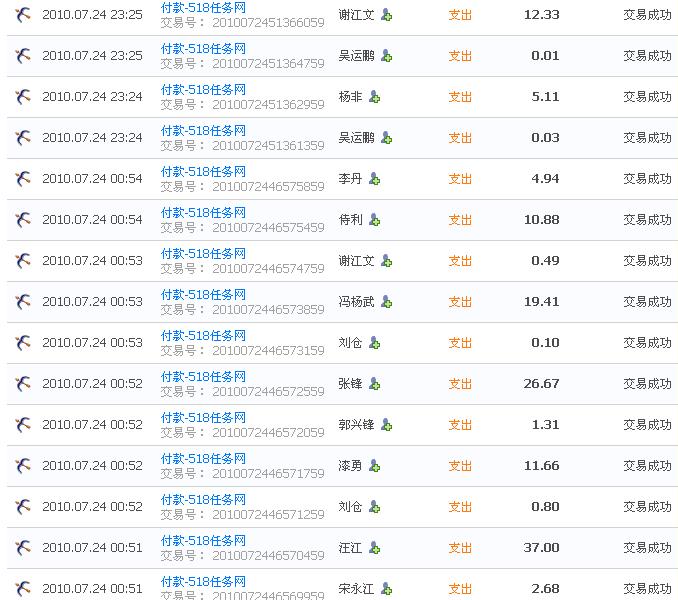The width and height of the screenshot is (678, 600).
Task: Click 支出 label in the 0.49 row
Action: (x=460, y=261)
